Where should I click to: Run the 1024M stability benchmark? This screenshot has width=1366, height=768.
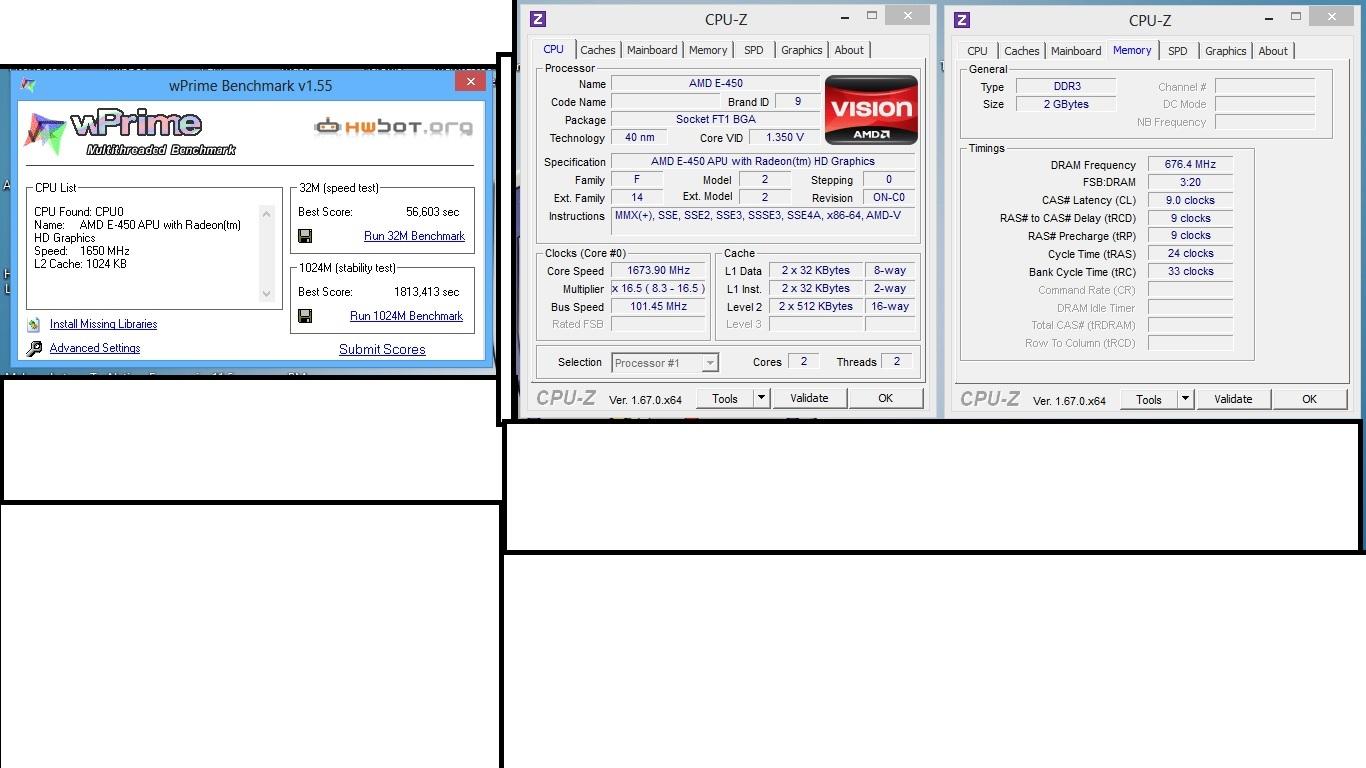pos(406,316)
